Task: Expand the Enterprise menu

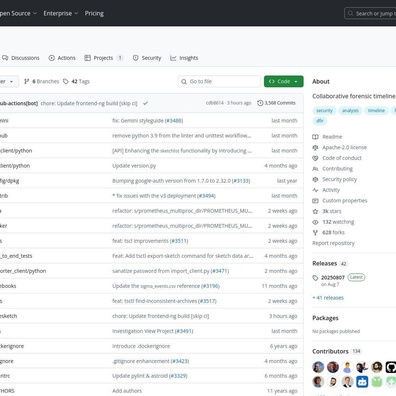Action: [x=61, y=13]
